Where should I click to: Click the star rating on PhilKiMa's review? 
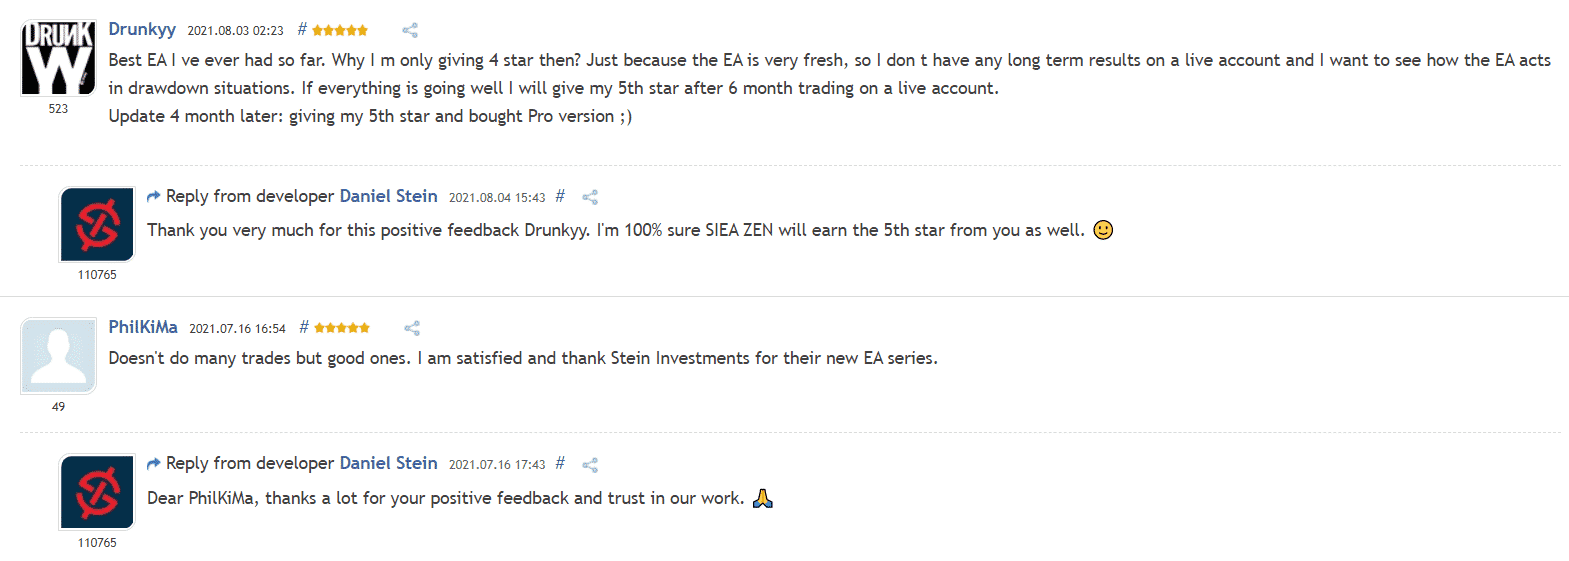click(x=342, y=328)
